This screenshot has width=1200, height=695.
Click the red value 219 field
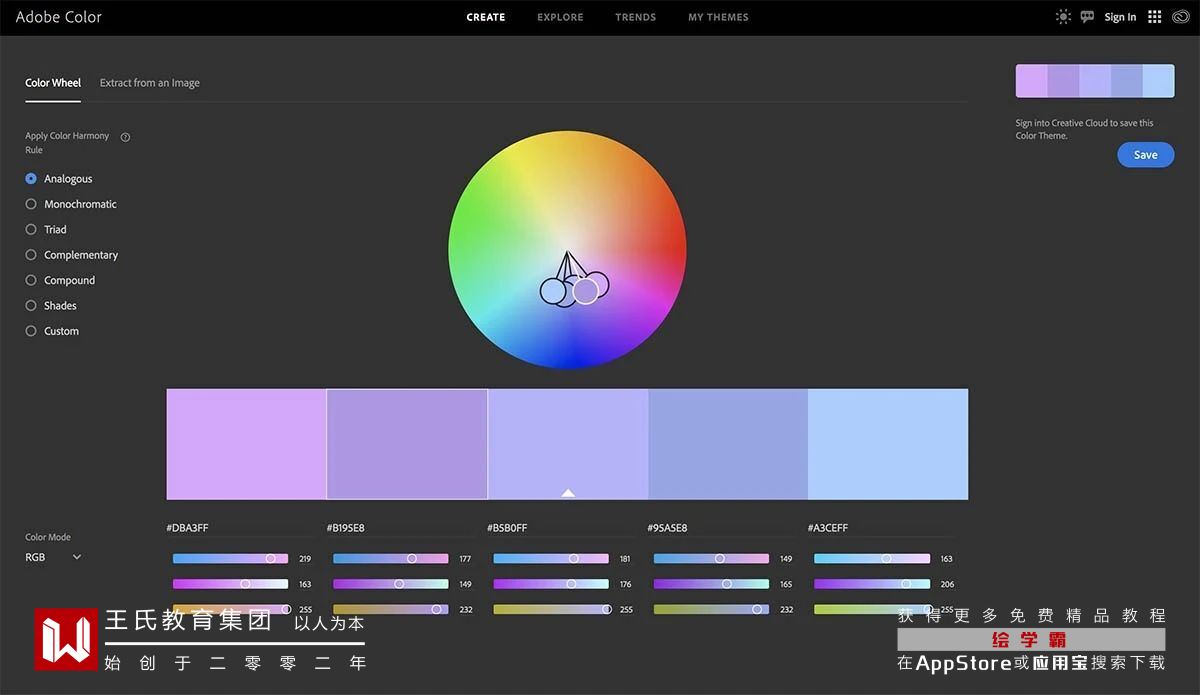305,559
